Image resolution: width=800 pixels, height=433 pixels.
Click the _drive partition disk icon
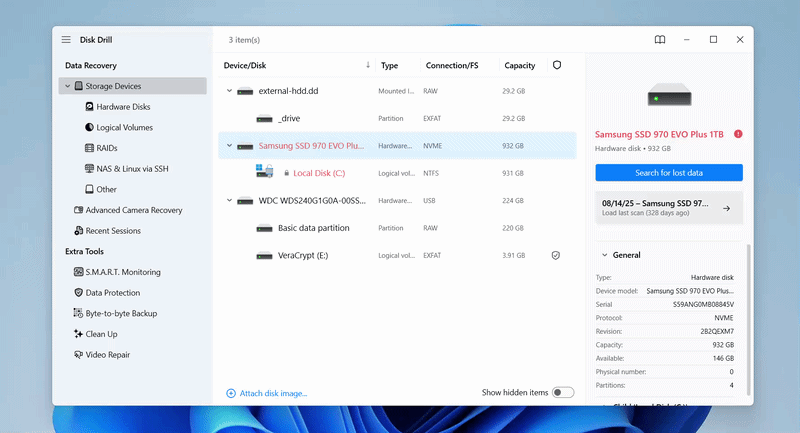point(264,119)
